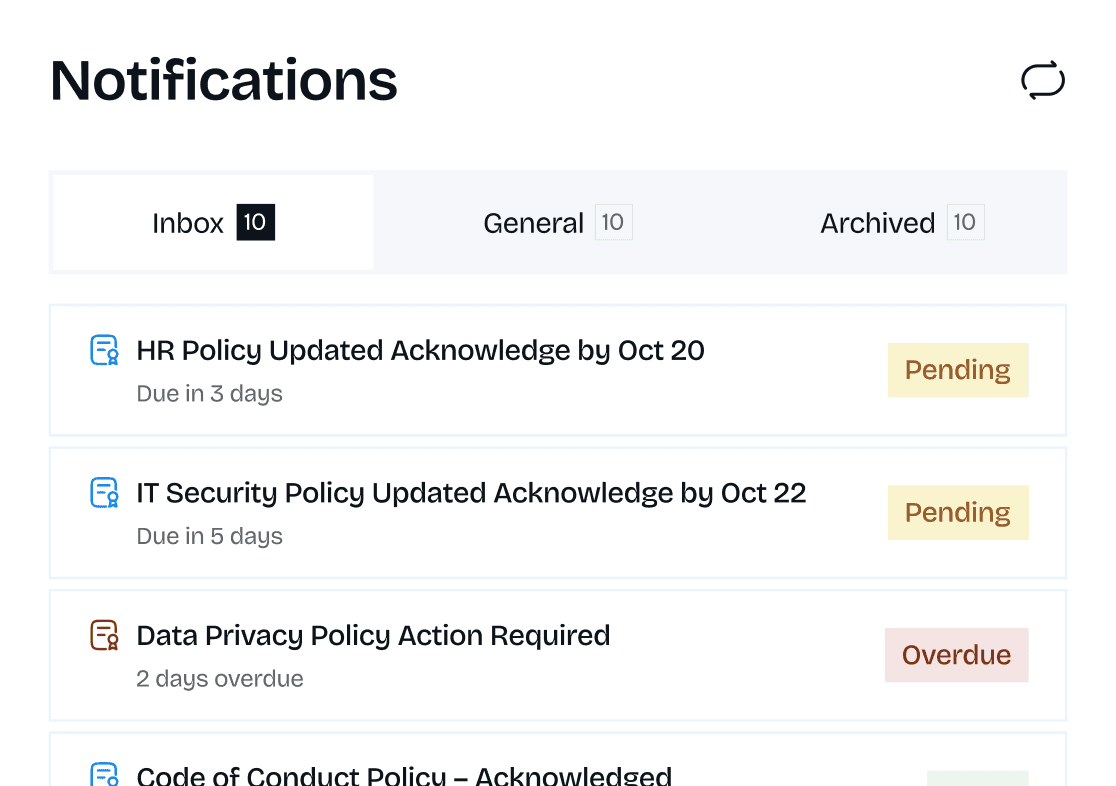Click HR Policy notification document icon
1116x786 pixels.
point(105,350)
